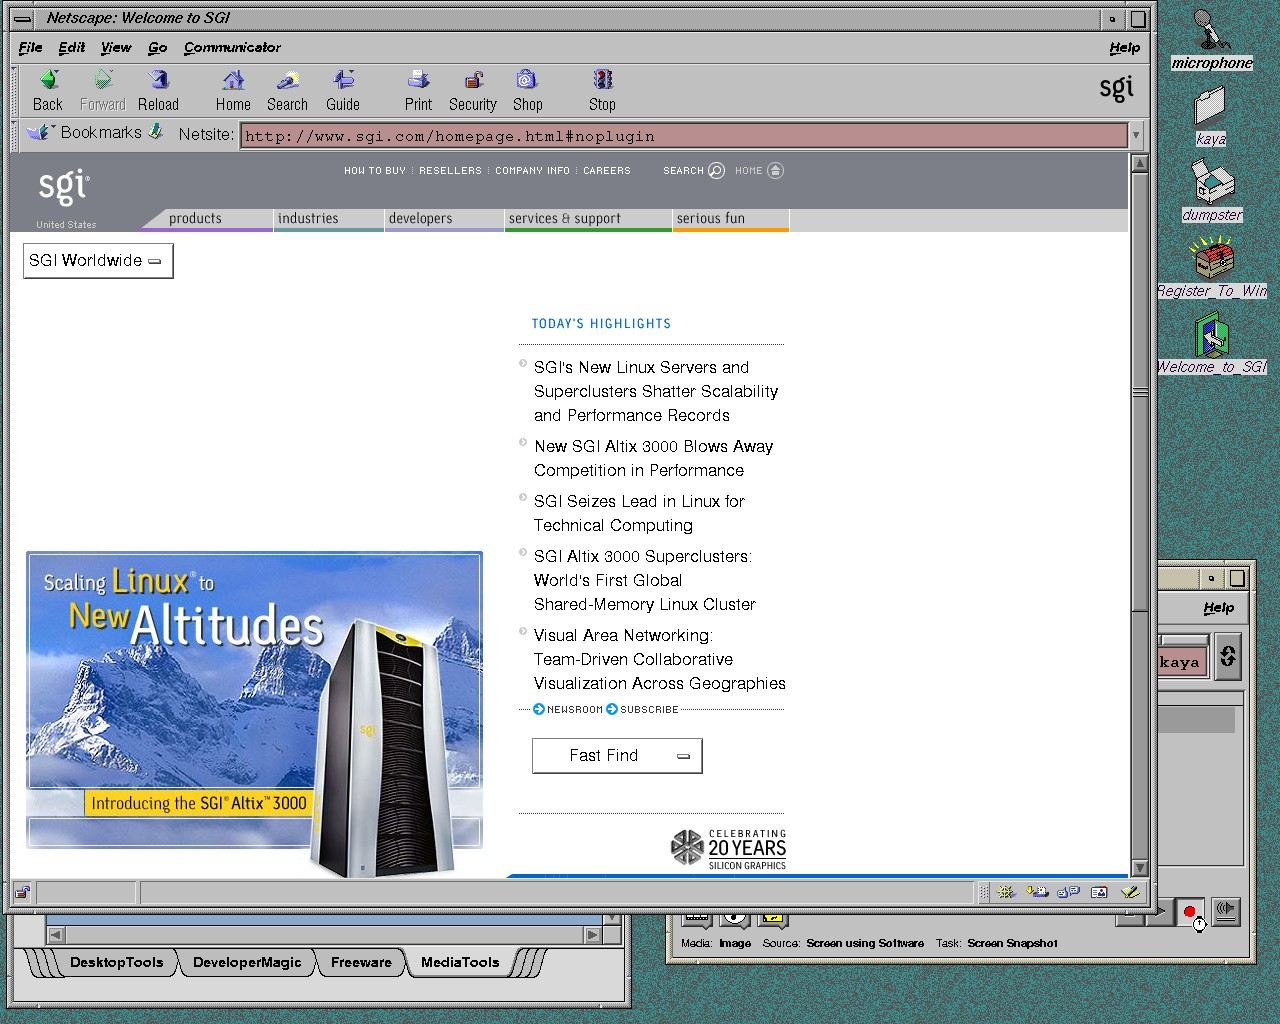Image resolution: width=1280 pixels, height=1024 pixels.
Task: Open Newsgroups from the component bar
Action: (1068, 892)
